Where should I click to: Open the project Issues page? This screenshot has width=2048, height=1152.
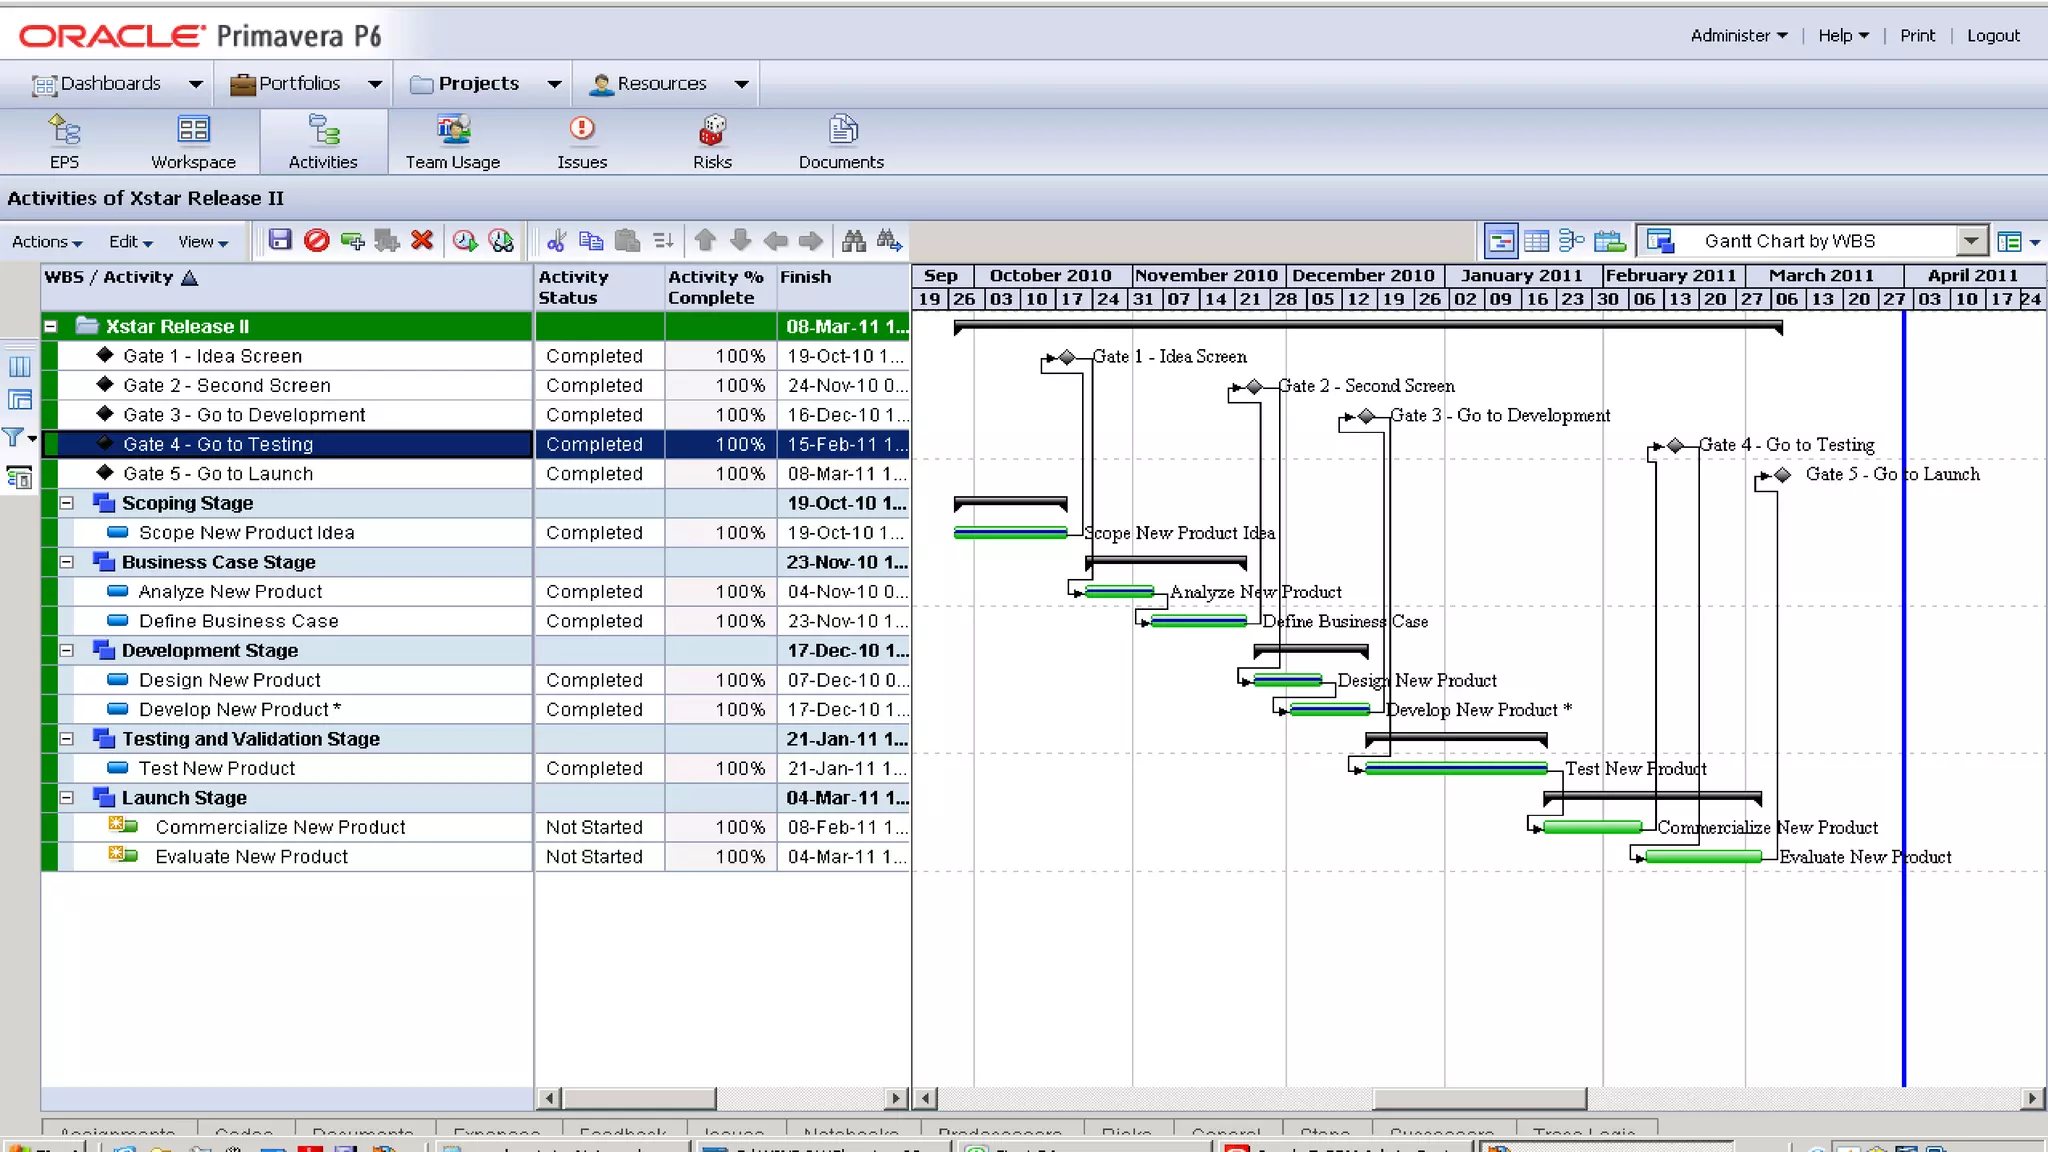(x=582, y=142)
